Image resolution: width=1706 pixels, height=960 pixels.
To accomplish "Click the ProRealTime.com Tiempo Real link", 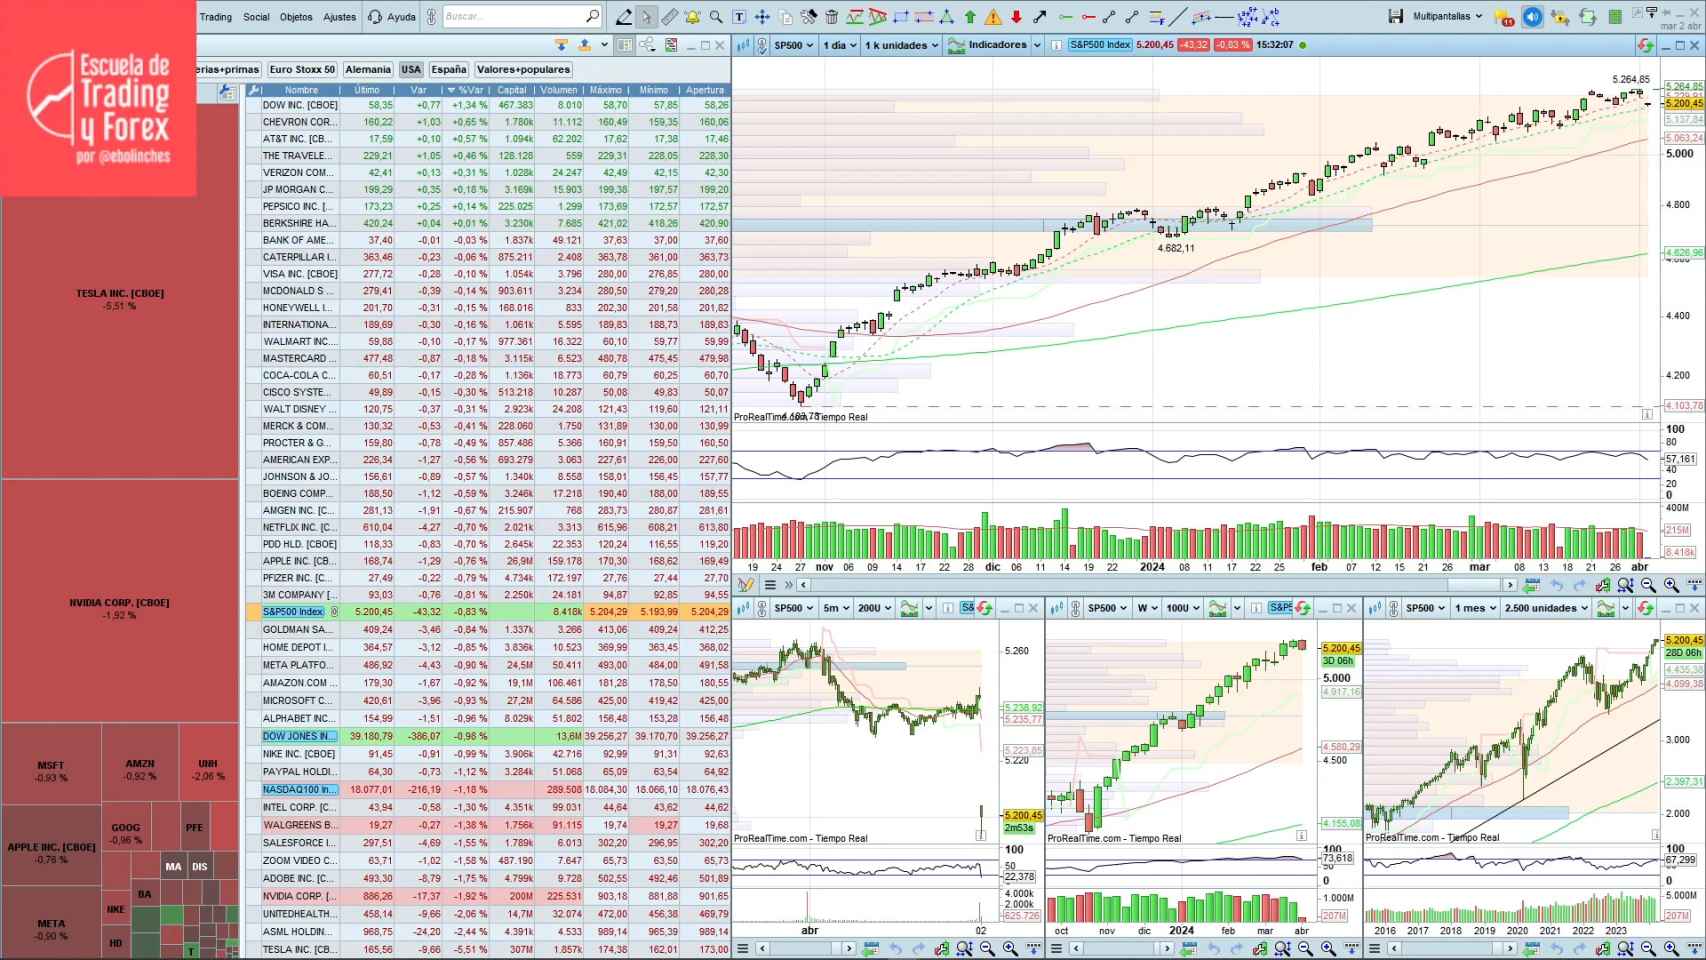I will [799, 417].
